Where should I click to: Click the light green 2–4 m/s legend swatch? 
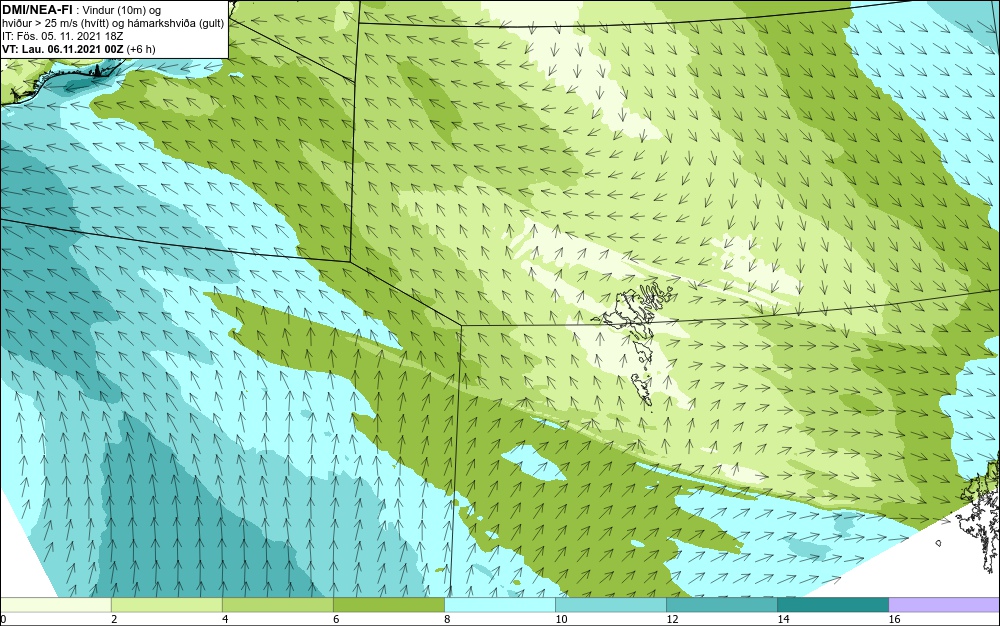click(166, 604)
